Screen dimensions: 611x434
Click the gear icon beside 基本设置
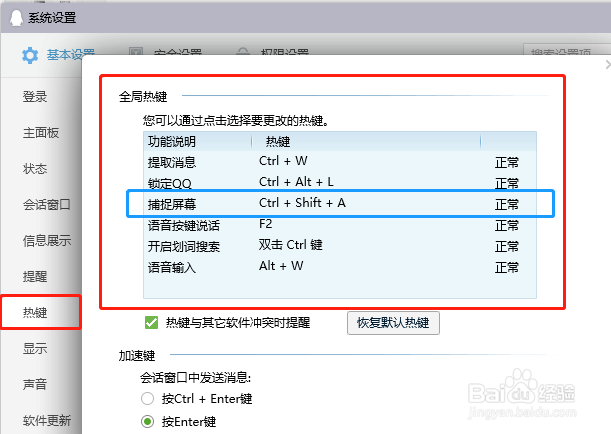[x=30, y=55]
